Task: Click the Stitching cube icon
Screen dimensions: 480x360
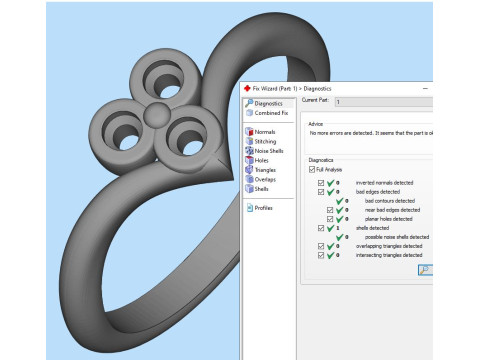Action: [249, 141]
